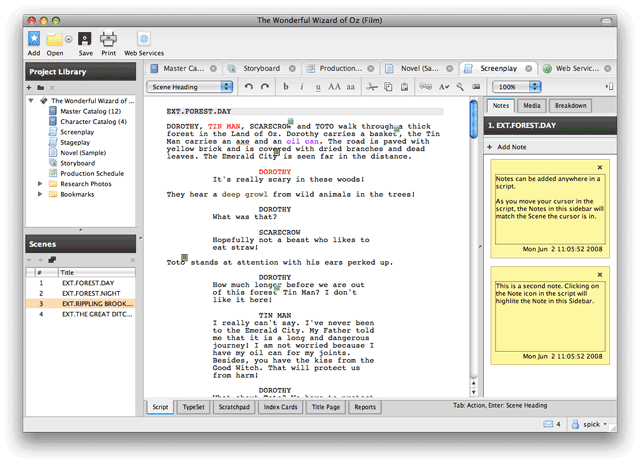This screenshot has width=640, height=464.
Task: Click the Open folder icon
Action: pos(54,39)
